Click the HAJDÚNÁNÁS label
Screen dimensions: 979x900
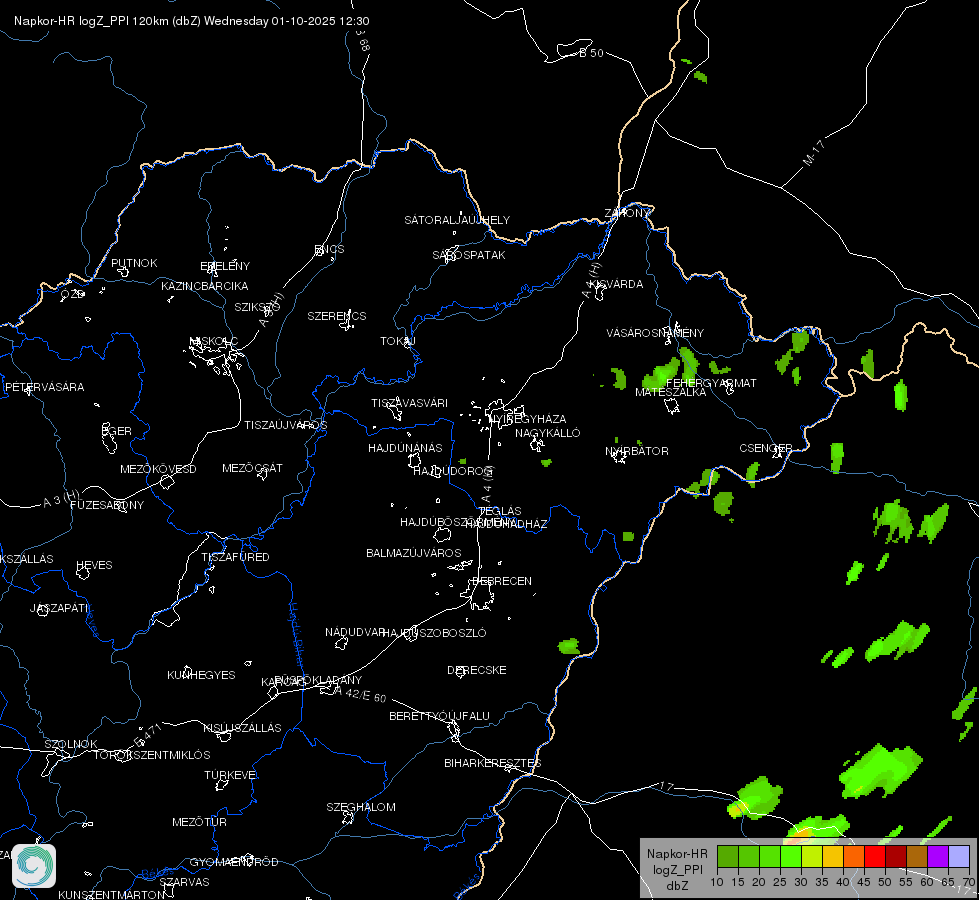coord(405,448)
